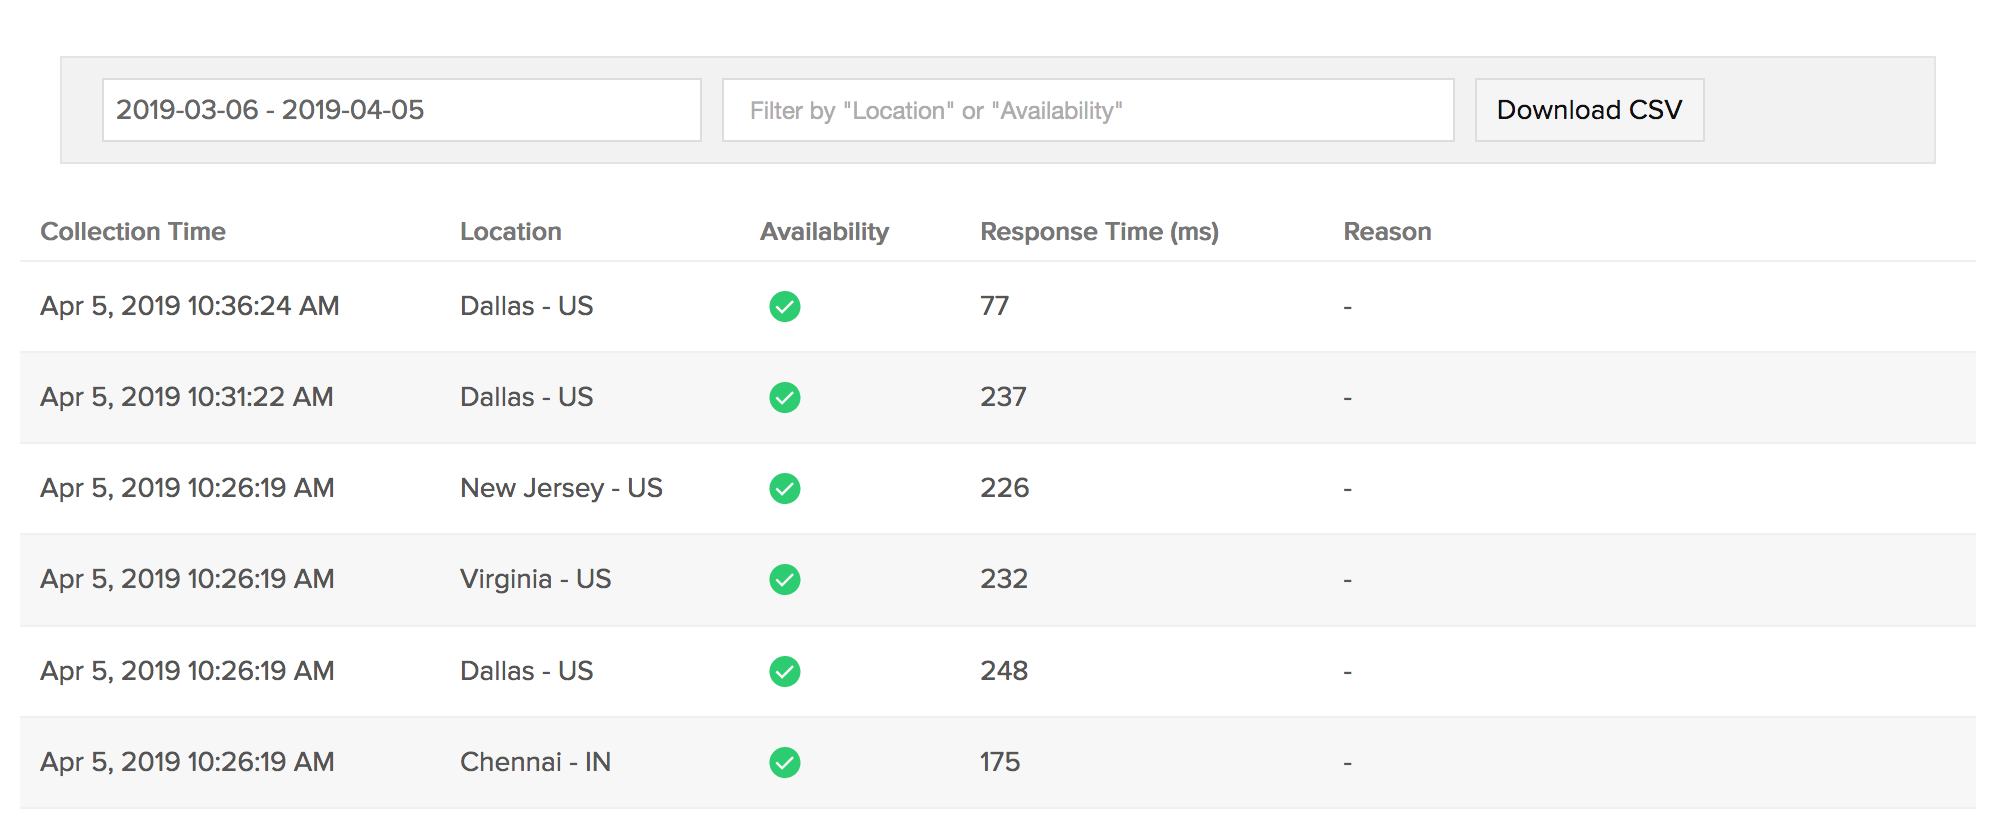Click the Virginia - US location text
The image size is (1997, 814).
coord(535,579)
